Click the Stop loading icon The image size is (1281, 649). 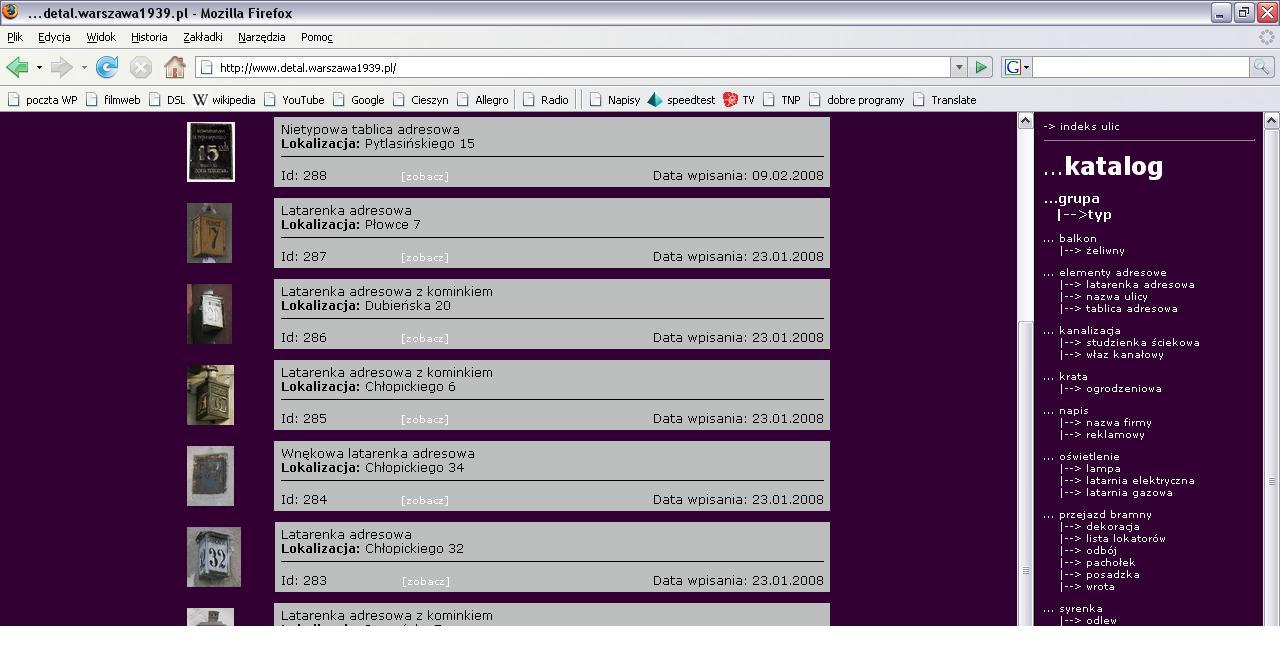[141, 67]
